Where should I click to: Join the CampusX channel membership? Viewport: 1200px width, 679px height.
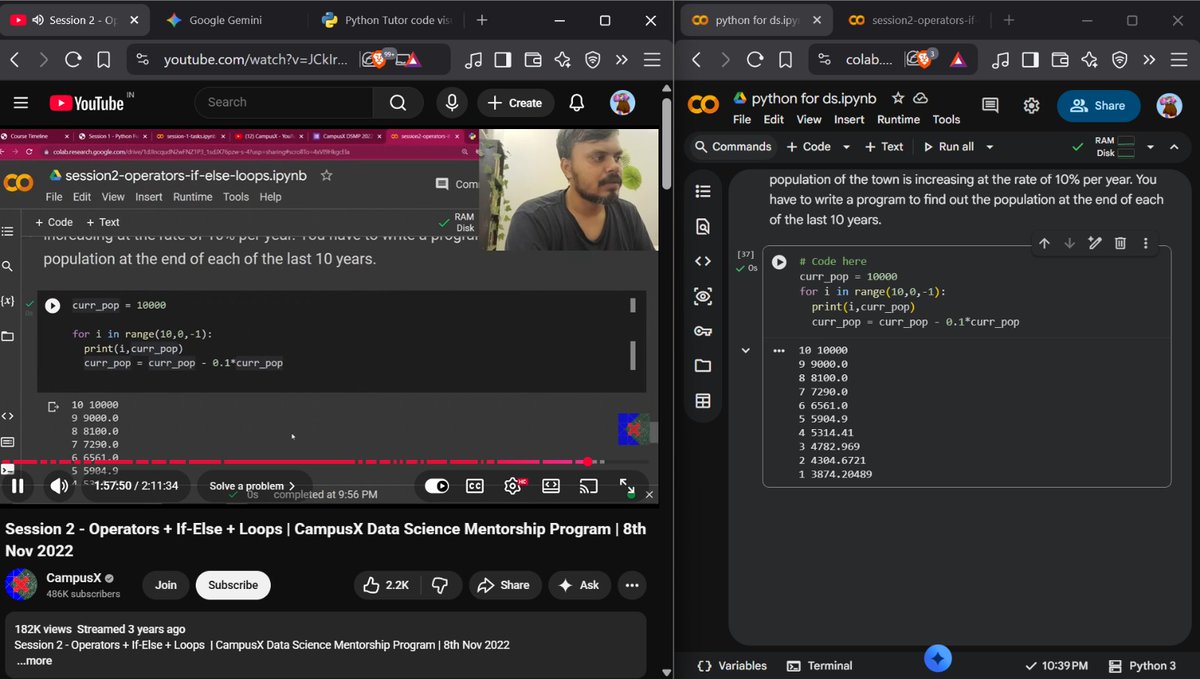(x=166, y=585)
